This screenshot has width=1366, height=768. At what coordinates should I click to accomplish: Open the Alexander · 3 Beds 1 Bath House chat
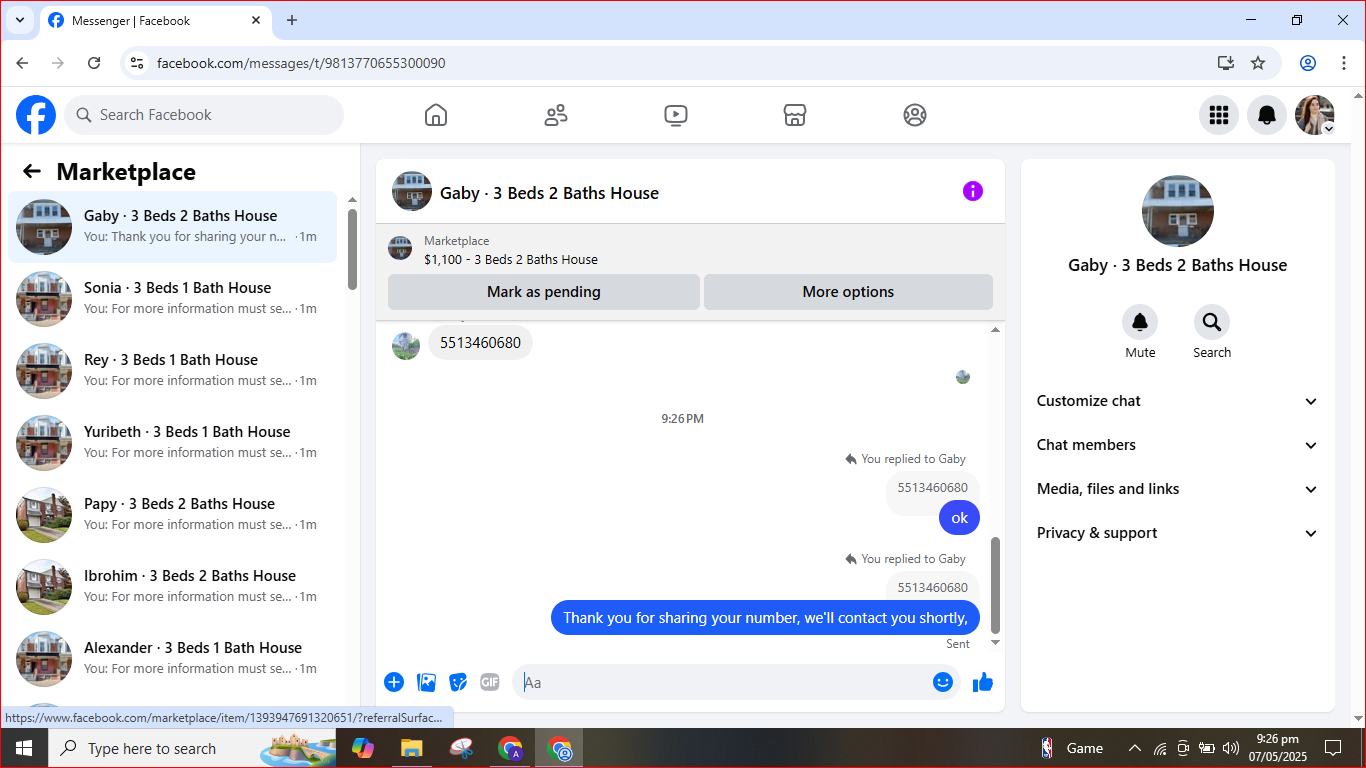(173, 659)
